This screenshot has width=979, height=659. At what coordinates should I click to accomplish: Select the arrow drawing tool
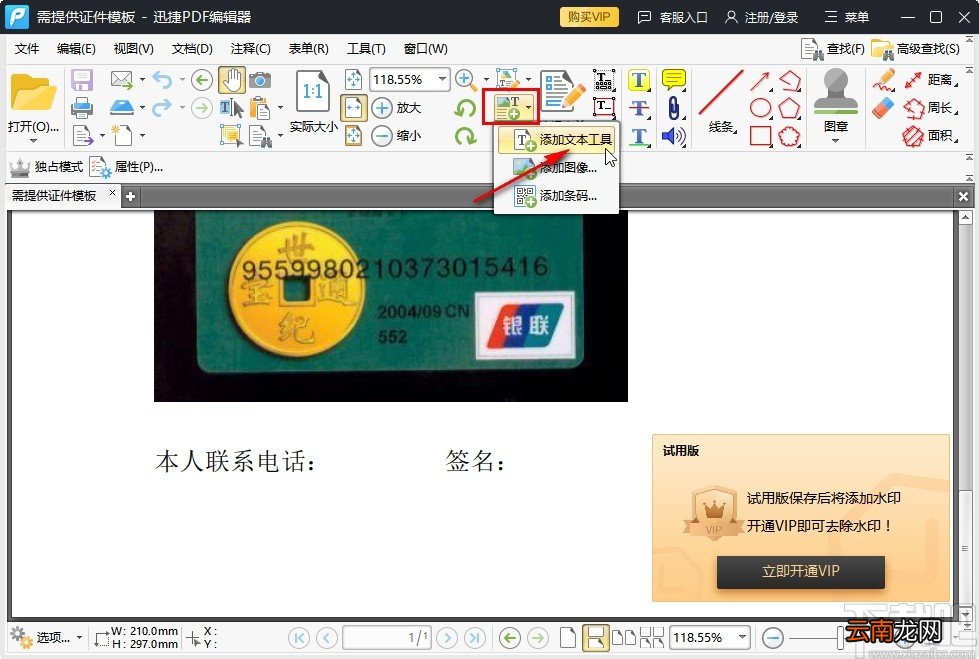pyautogui.click(x=760, y=80)
